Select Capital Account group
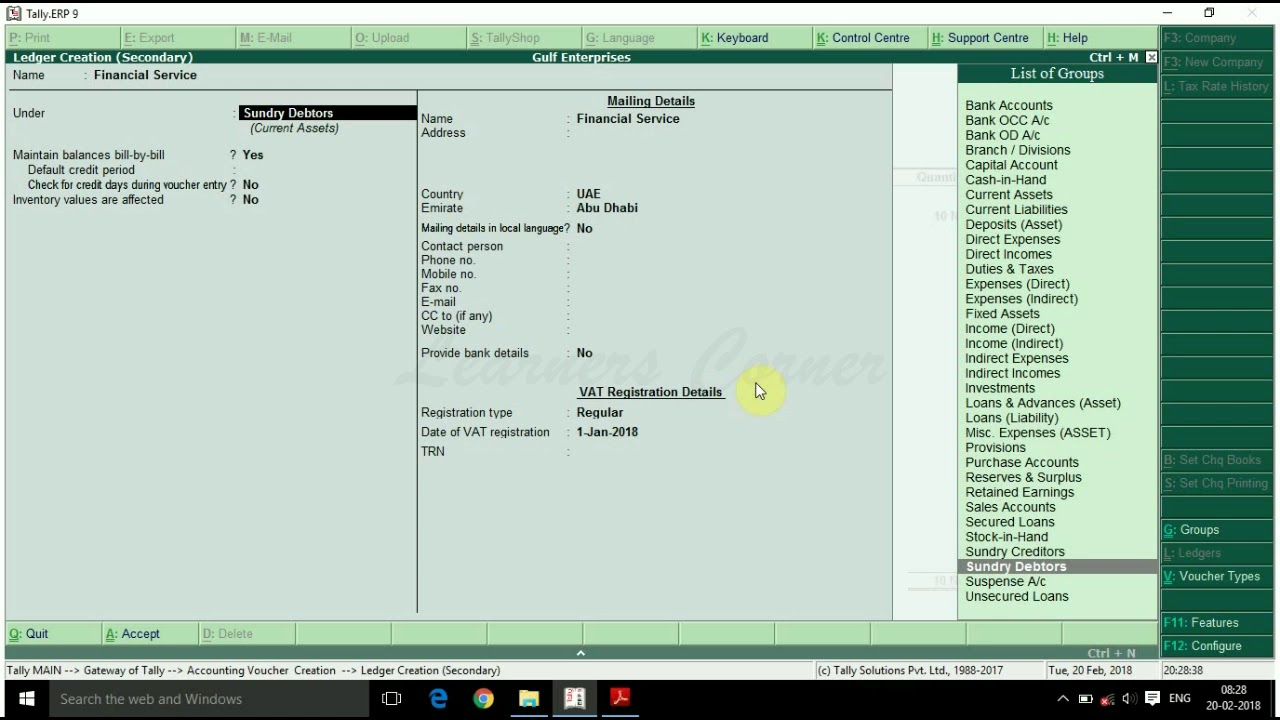 click(x=1011, y=165)
